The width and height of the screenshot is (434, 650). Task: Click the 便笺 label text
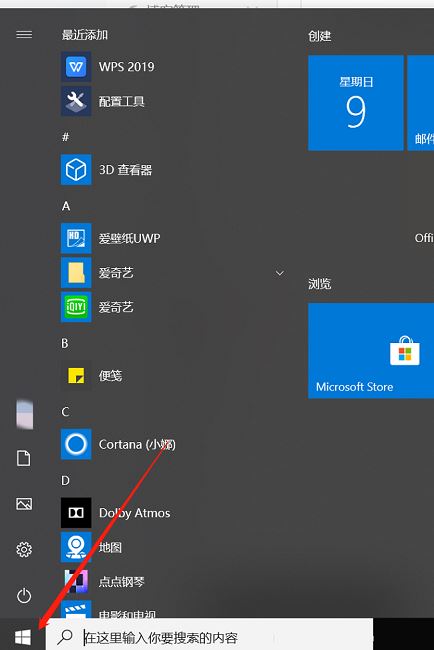pyautogui.click(x=110, y=376)
